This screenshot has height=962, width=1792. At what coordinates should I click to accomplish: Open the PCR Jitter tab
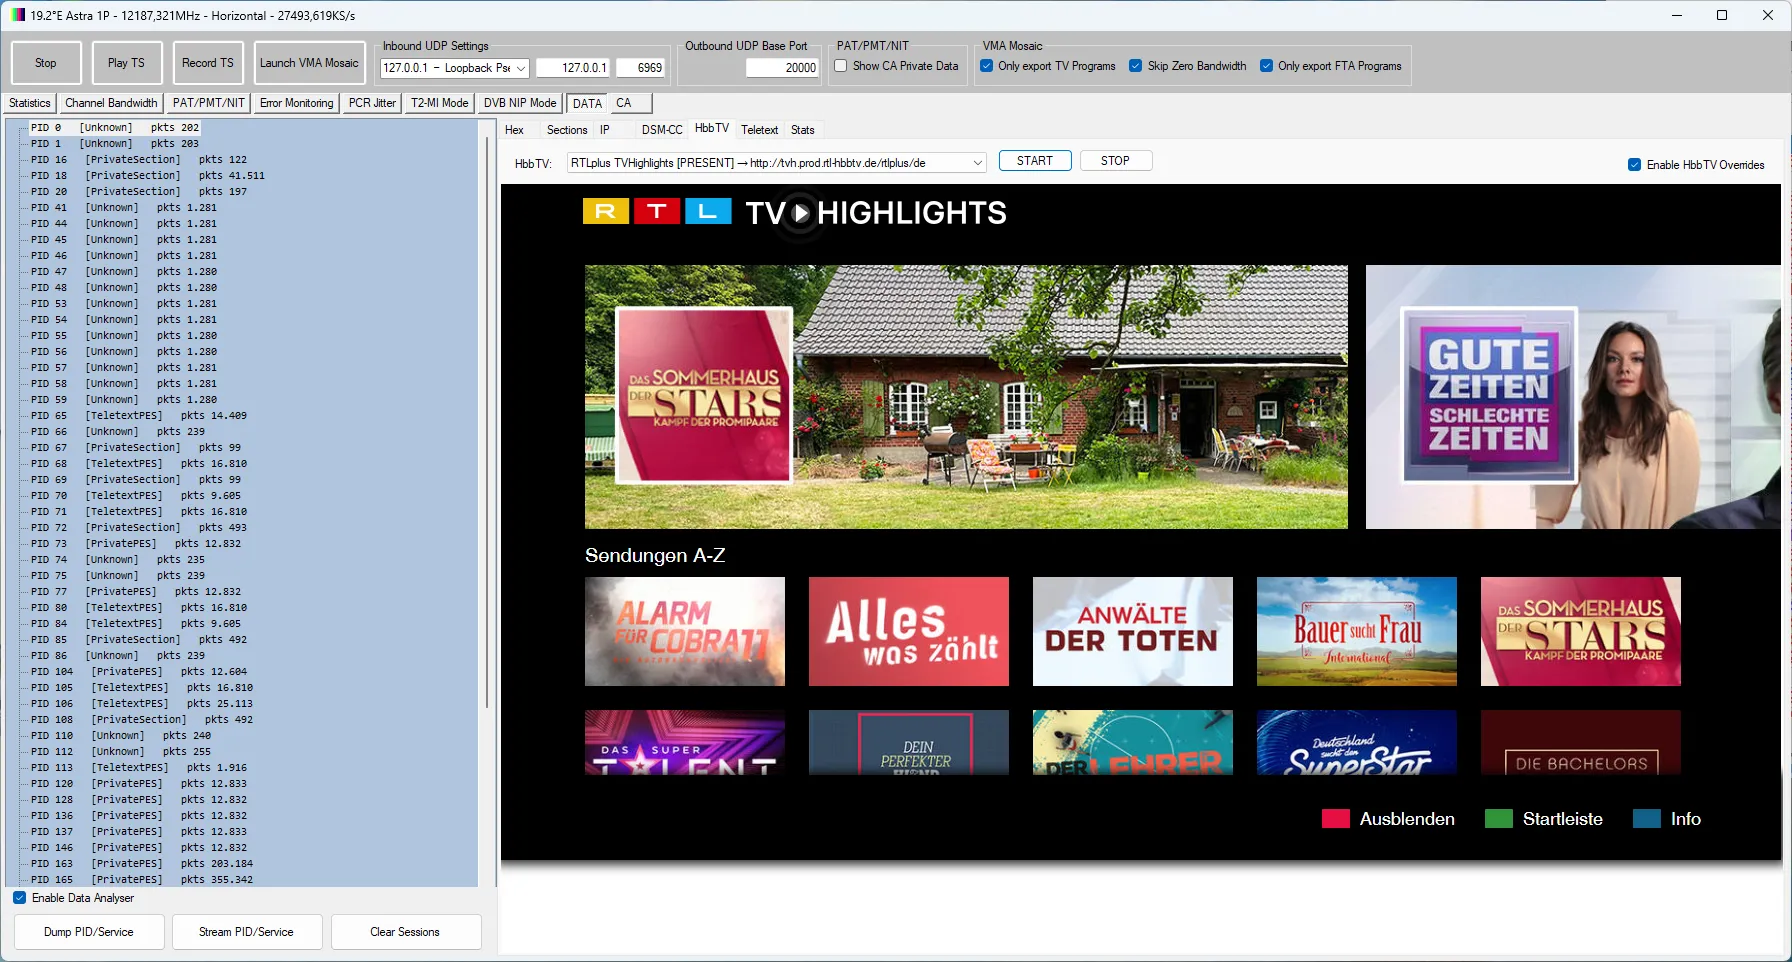[x=373, y=103]
